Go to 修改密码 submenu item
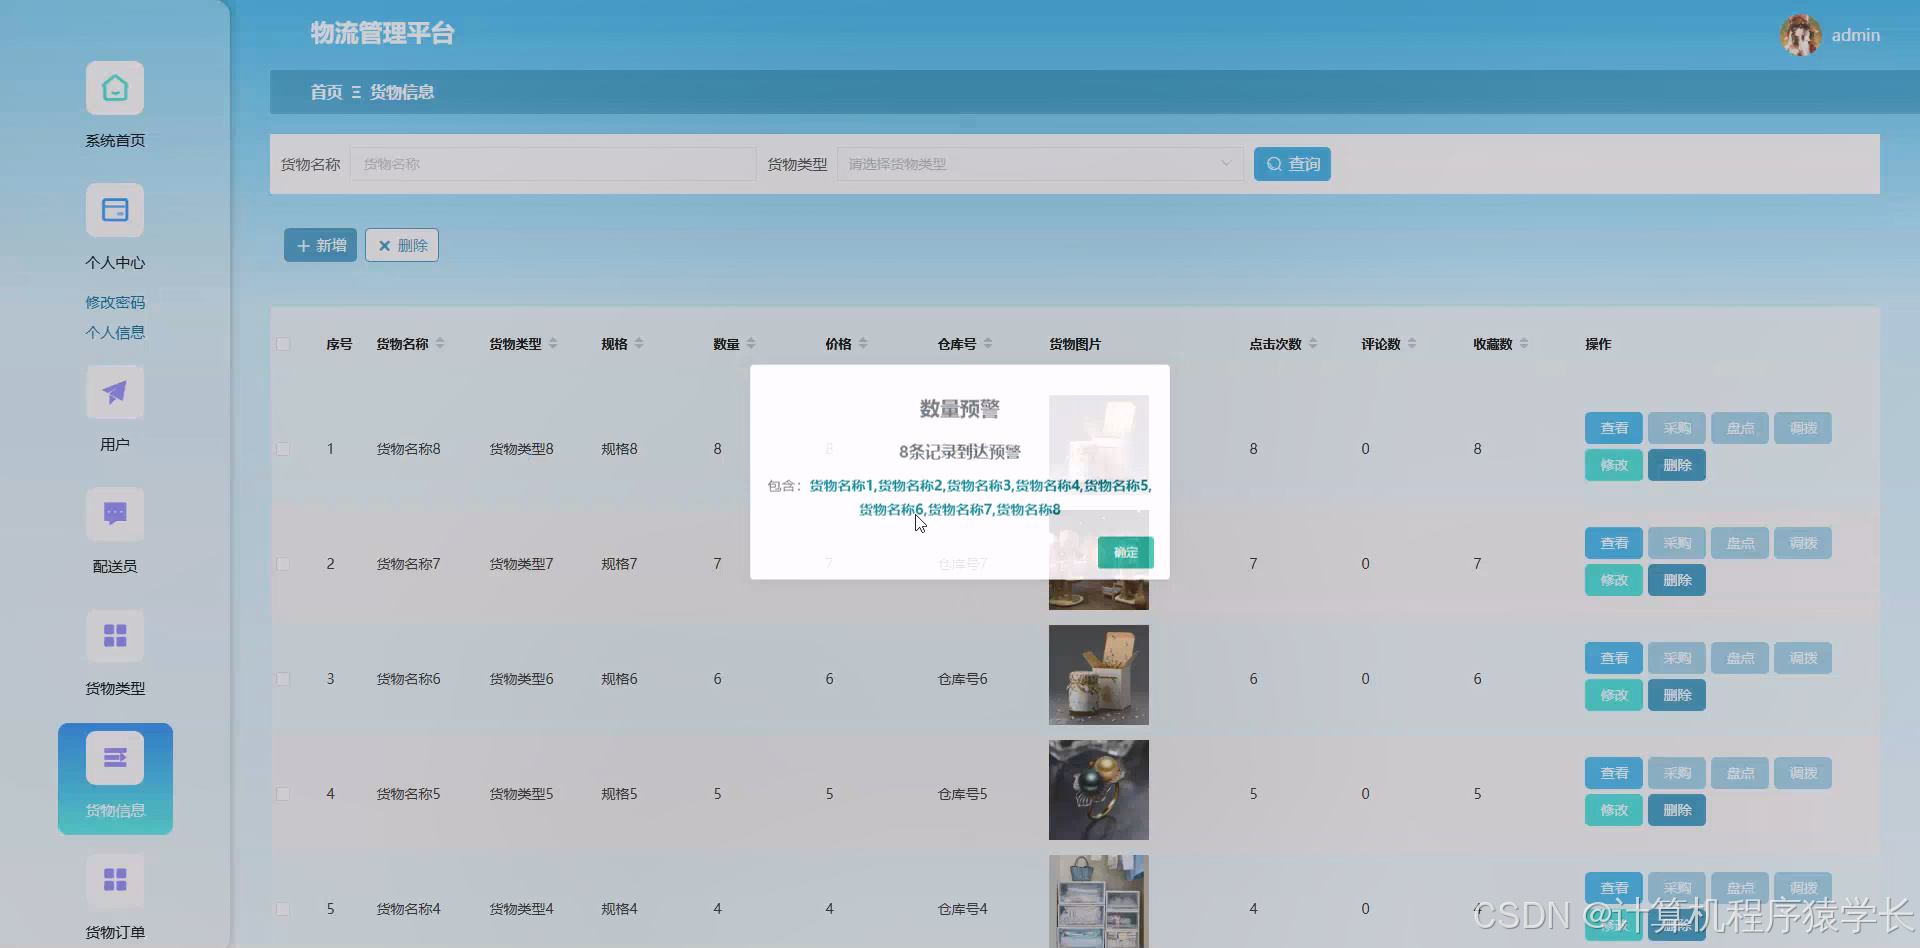 click(x=115, y=302)
